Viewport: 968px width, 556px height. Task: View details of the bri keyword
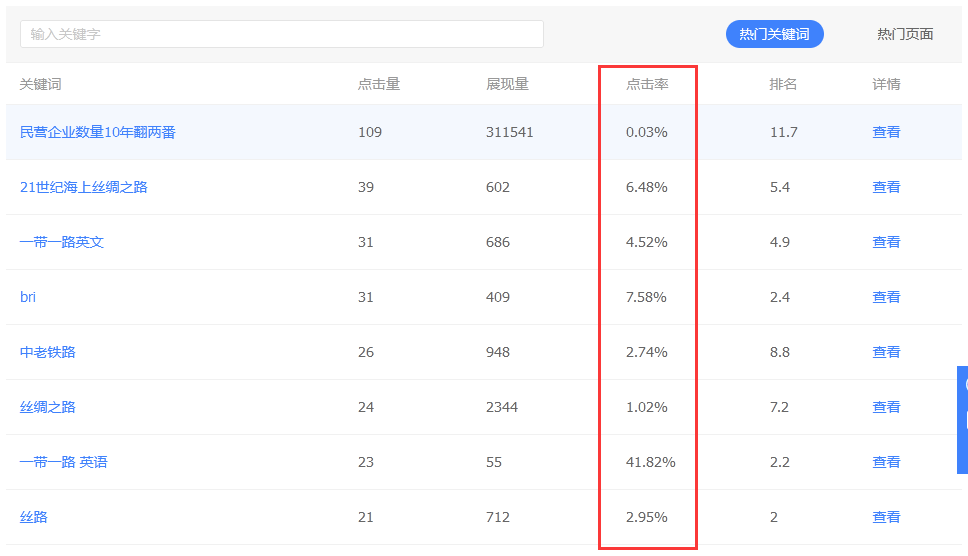click(886, 297)
